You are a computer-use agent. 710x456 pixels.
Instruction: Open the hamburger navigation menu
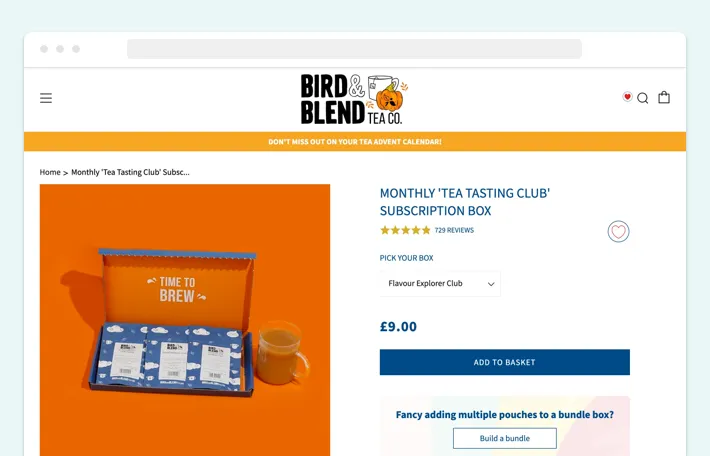(46, 98)
